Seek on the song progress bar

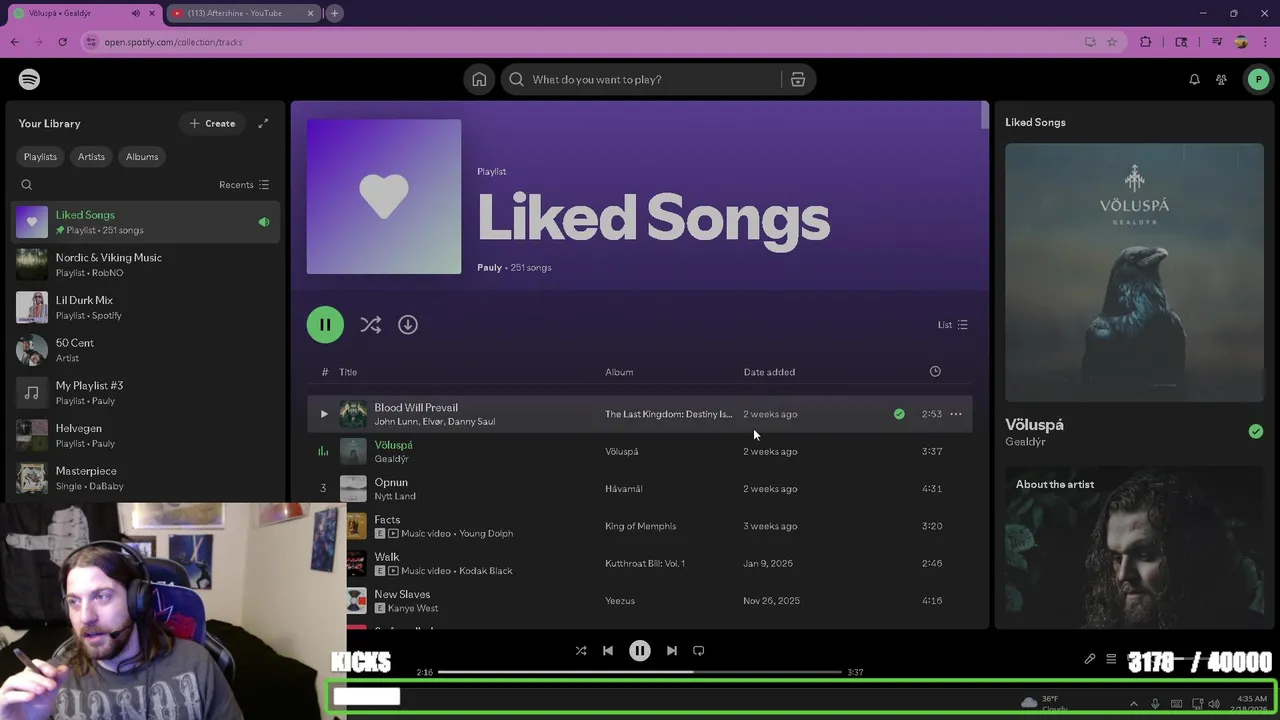[640, 672]
